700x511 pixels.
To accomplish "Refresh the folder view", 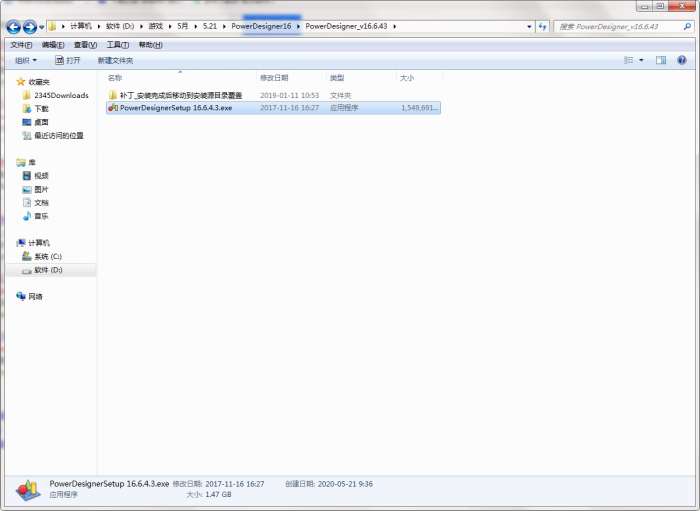I will pos(542,27).
